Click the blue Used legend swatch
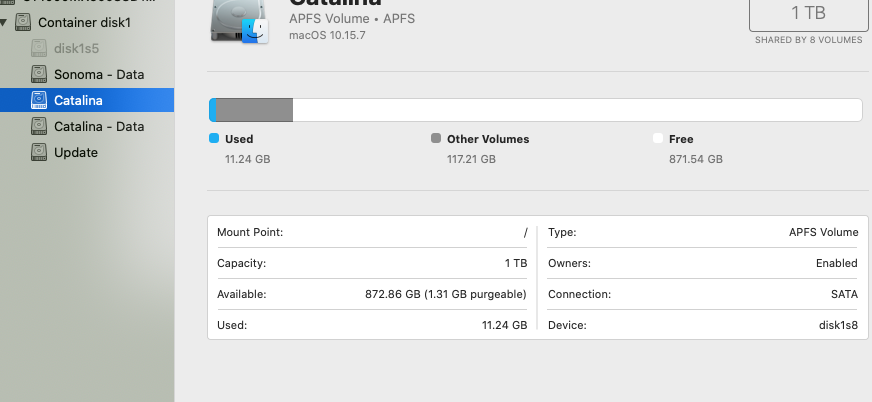872x402 pixels. 214,138
